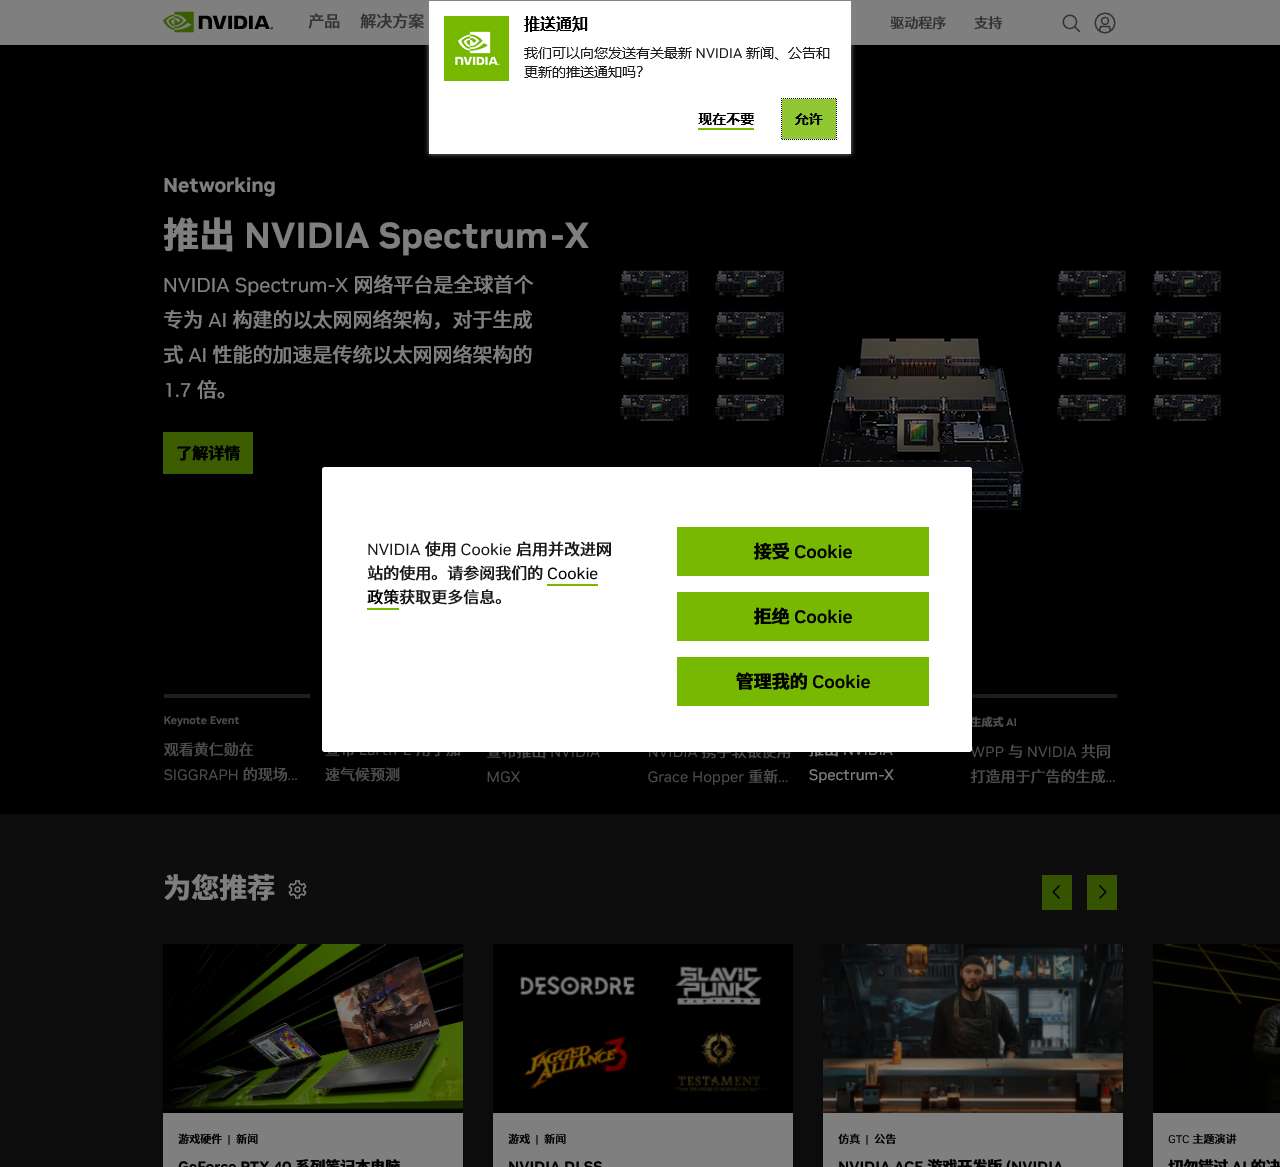This screenshot has height=1167, width=1280.
Task: Click the 推出 NVIDIA Spectrum-X headline
Action: click(x=376, y=236)
